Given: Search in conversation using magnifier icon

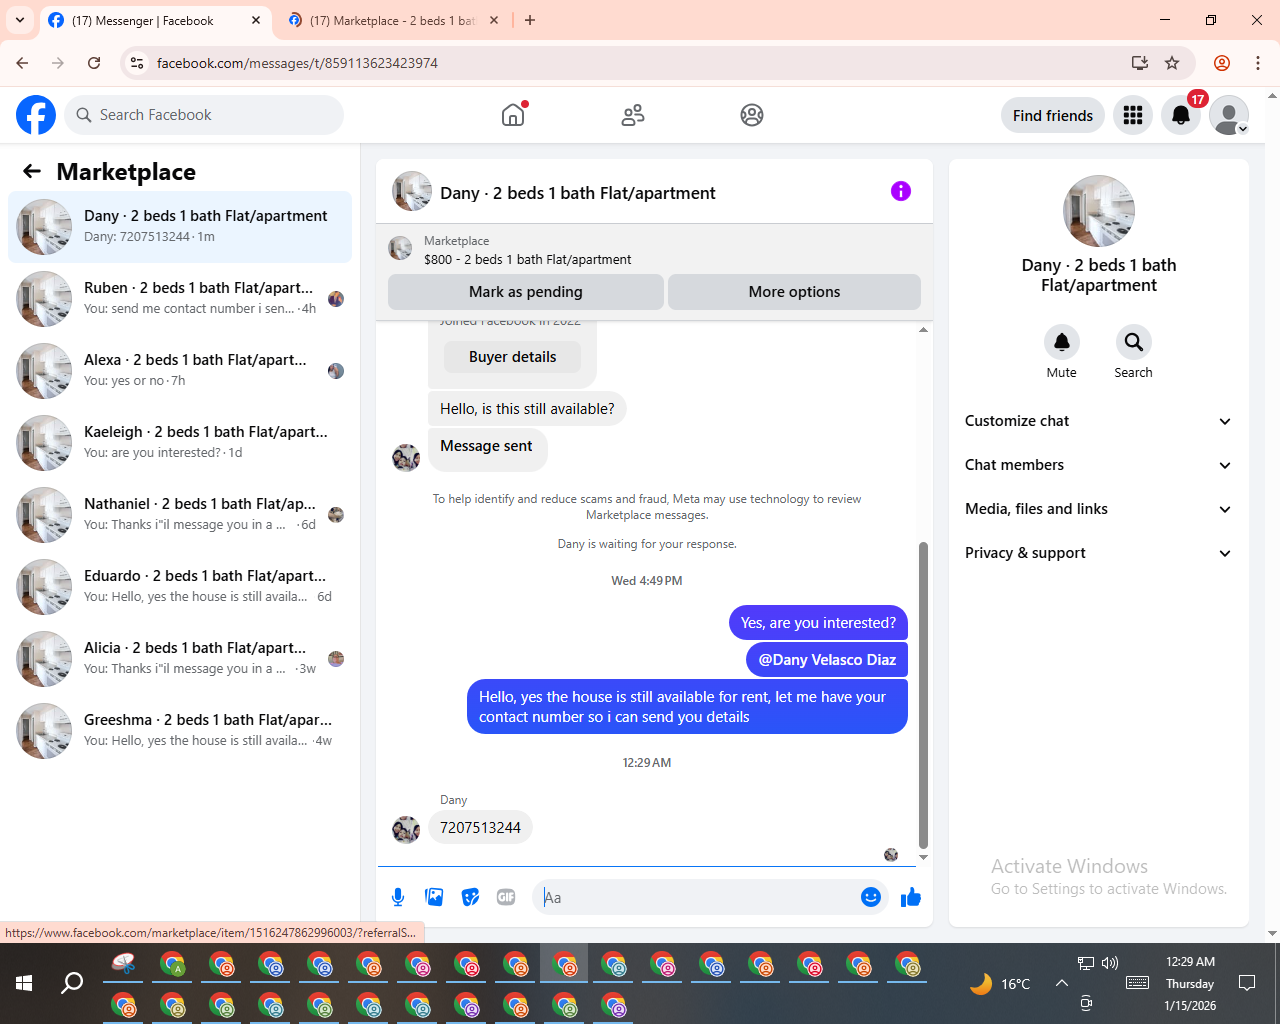Looking at the screenshot, I should [x=1133, y=342].
